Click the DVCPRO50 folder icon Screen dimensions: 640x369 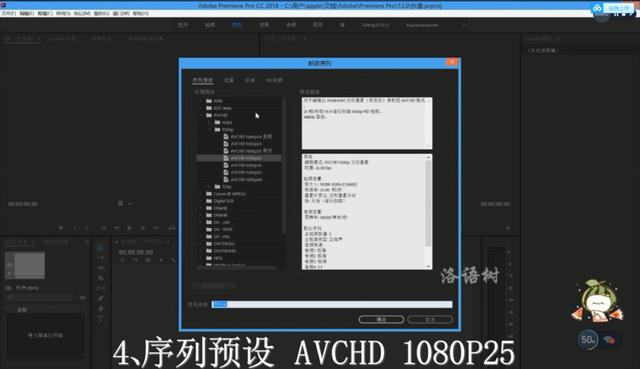point(209,244)
